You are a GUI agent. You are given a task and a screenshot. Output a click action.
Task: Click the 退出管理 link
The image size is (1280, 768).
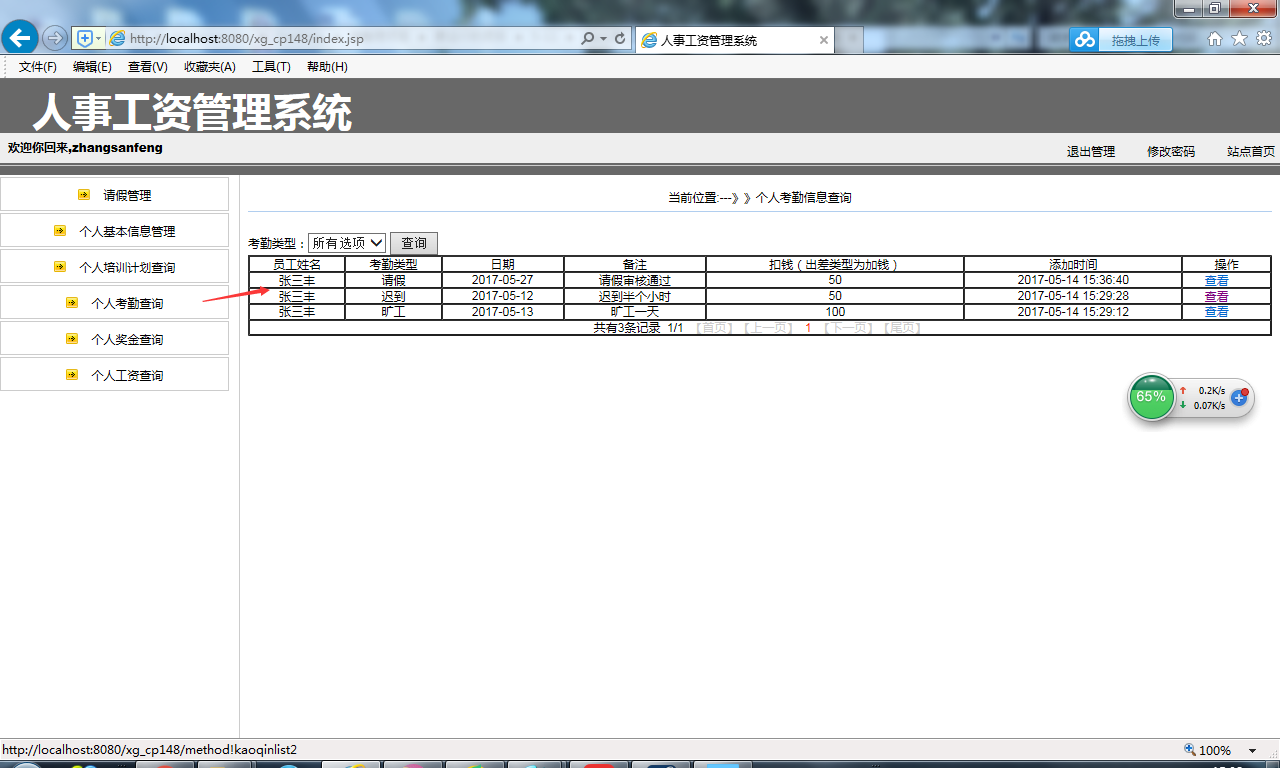tap(1091, 152)
